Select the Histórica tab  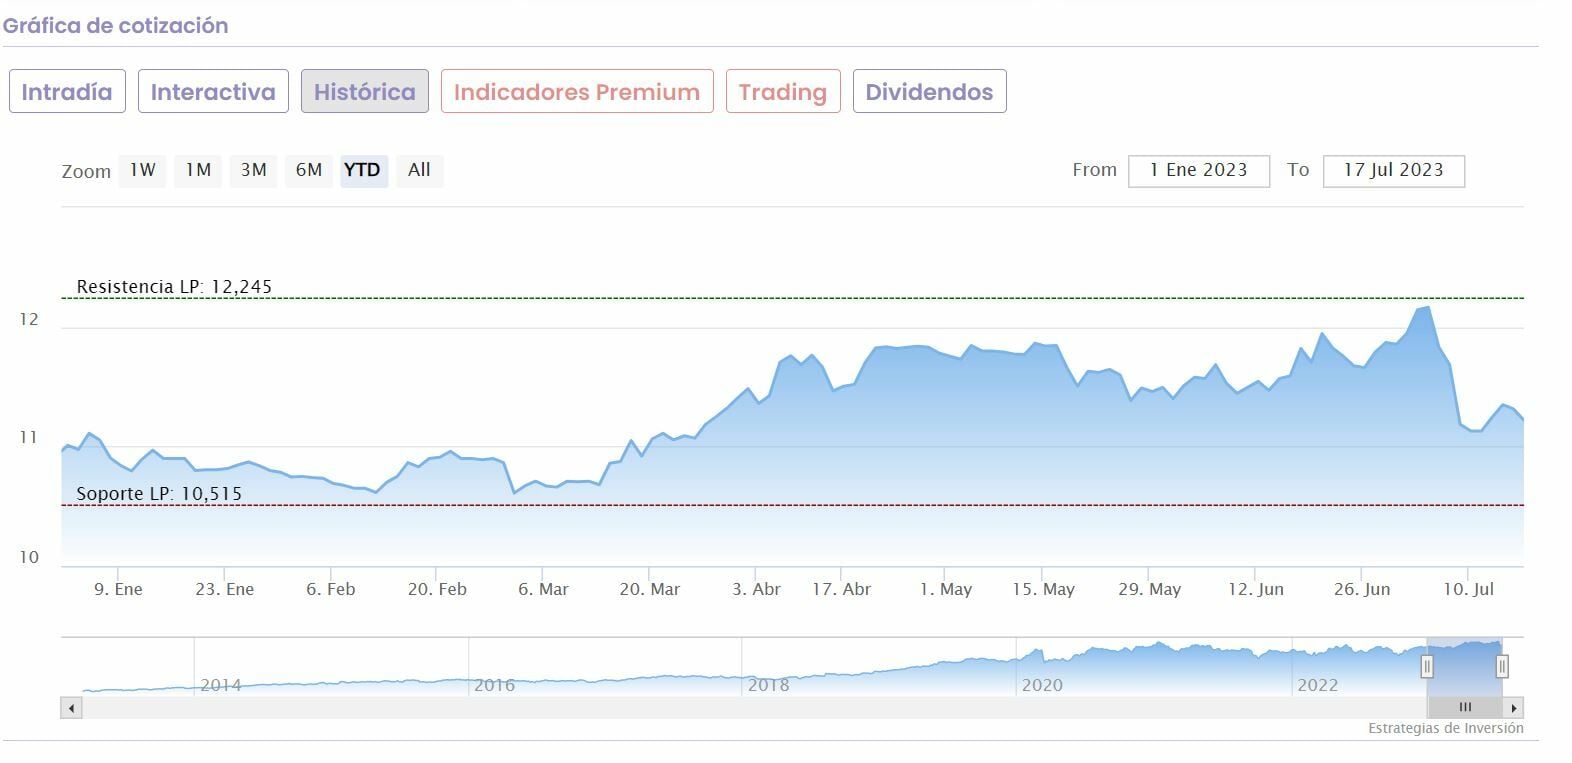(365, 92)
